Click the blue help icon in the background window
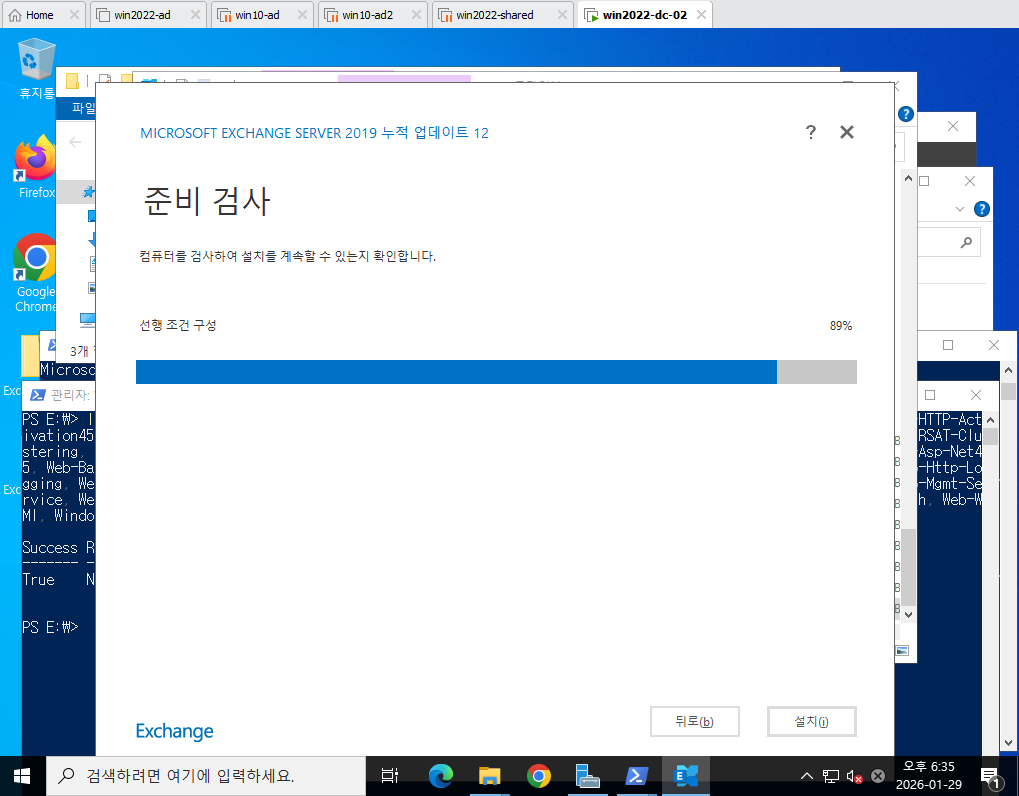Viewport: 1019px width, 796px height. click(981, 209)
